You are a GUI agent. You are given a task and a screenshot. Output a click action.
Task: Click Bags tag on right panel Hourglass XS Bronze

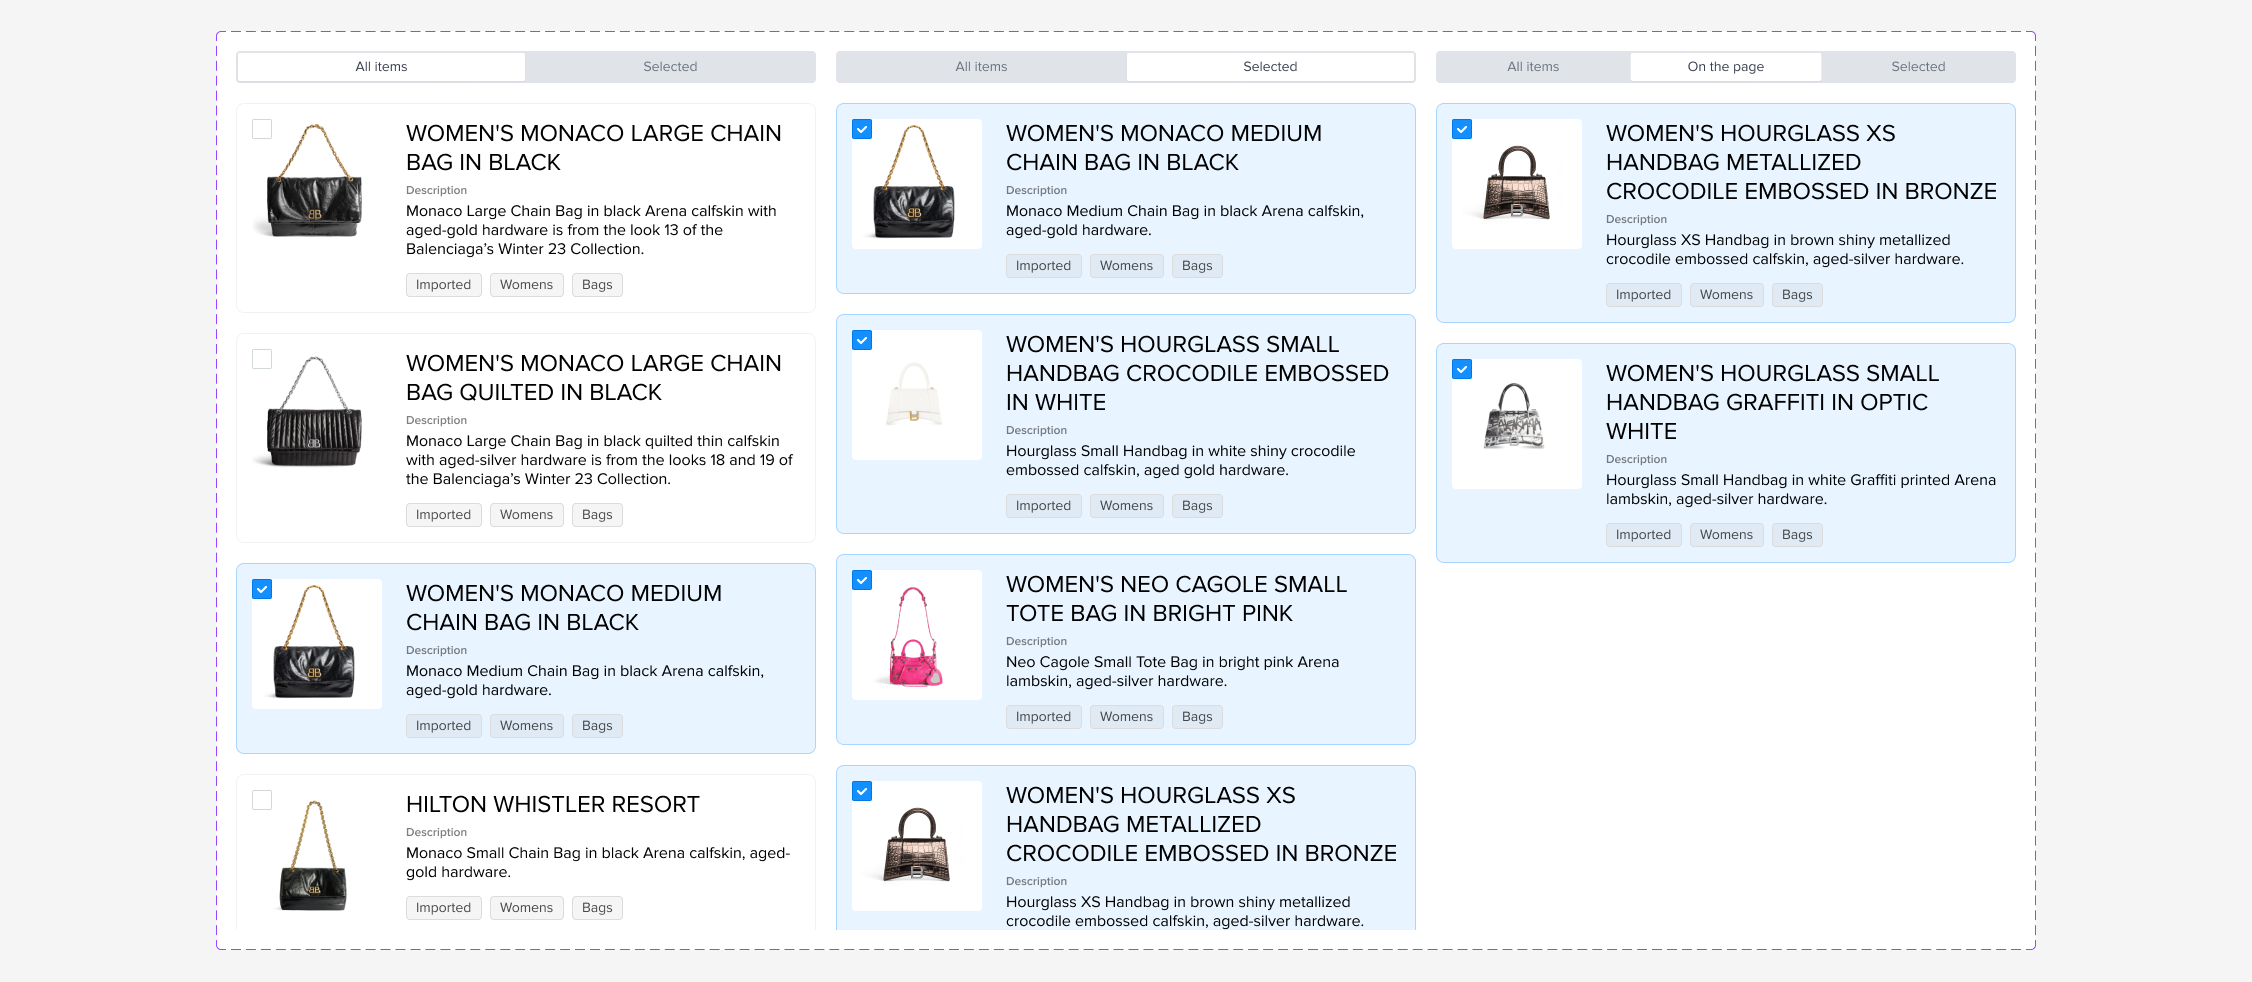click(x=1797, y=295)
